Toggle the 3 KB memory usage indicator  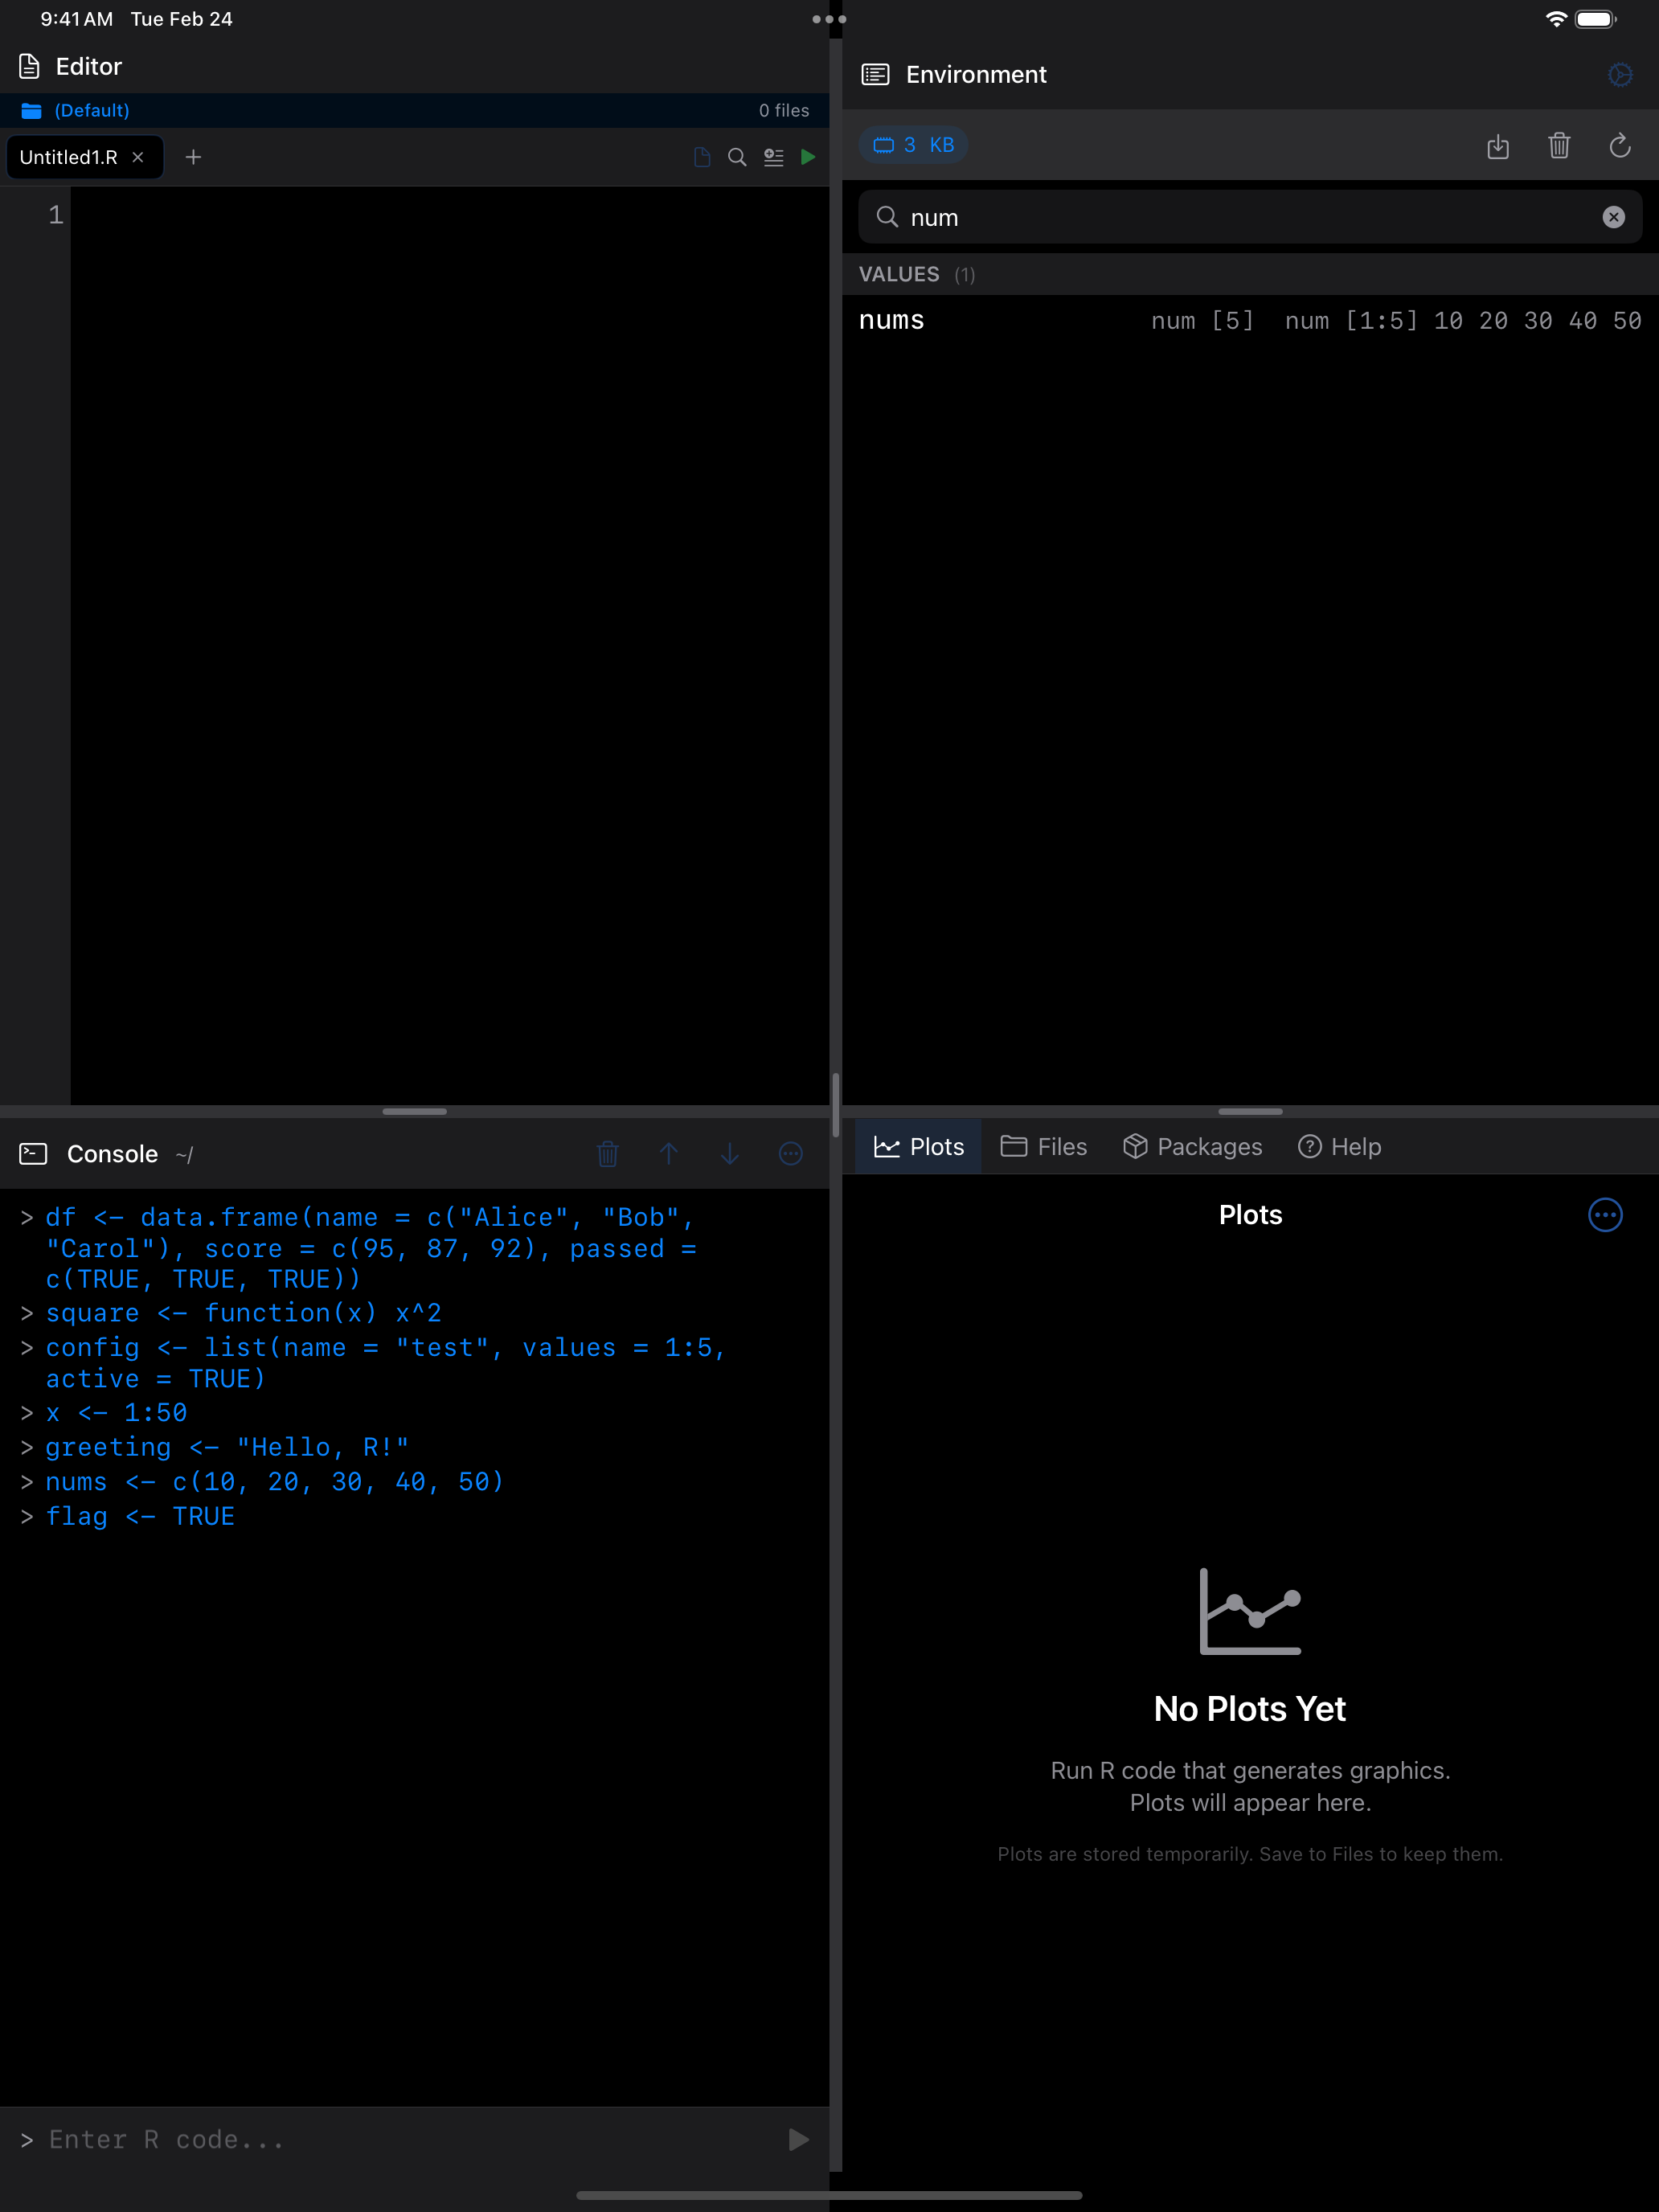click(x=913, y=144)
